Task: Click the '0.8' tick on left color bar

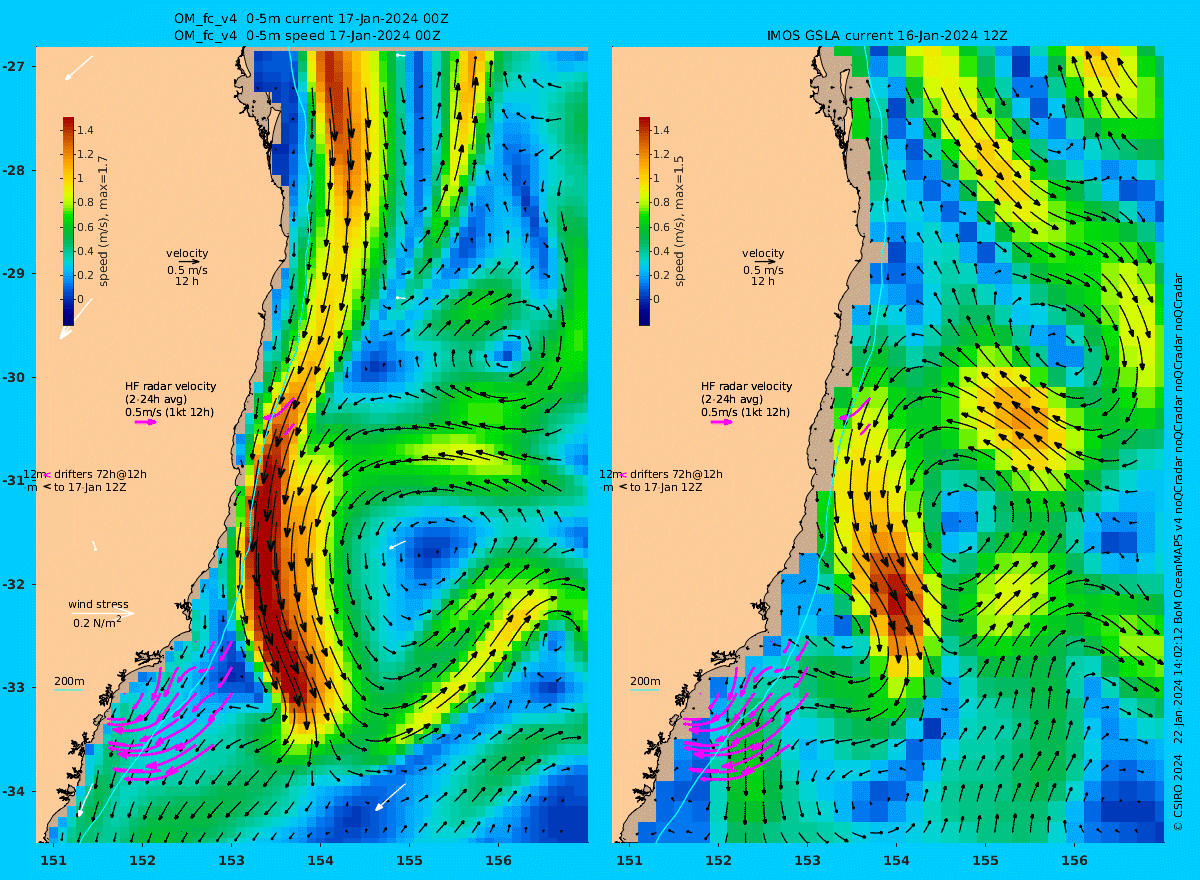Action: tap(85, 202)
